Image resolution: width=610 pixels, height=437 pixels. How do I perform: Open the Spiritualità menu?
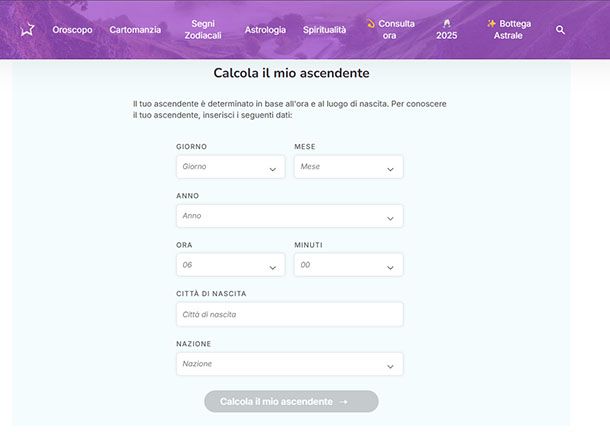(325, 30)
